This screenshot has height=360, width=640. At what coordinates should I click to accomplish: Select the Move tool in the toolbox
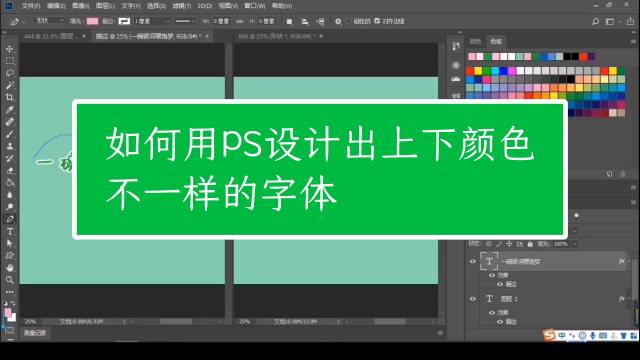pos(10,49)
